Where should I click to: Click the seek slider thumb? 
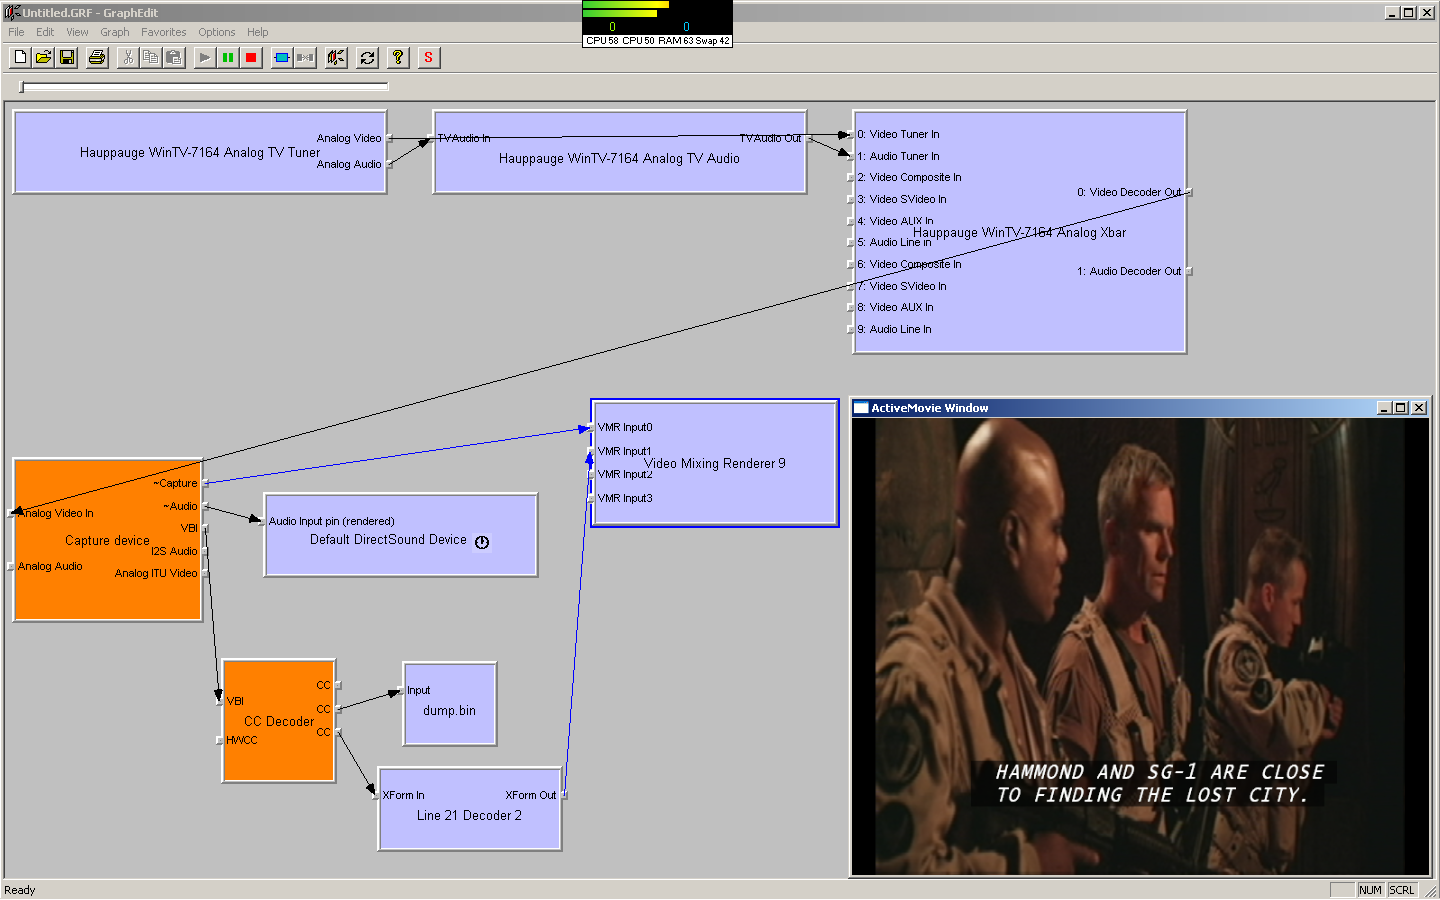(x=22, y=87)
